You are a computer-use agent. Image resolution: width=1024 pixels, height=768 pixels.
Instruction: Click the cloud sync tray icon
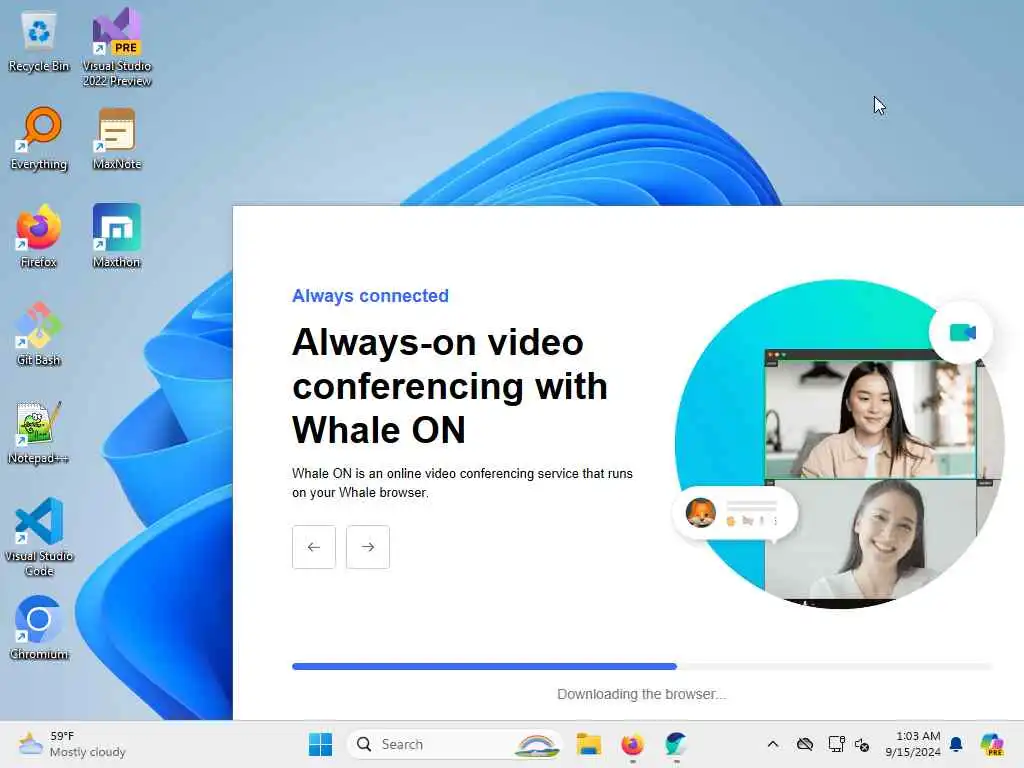(805, 744)
